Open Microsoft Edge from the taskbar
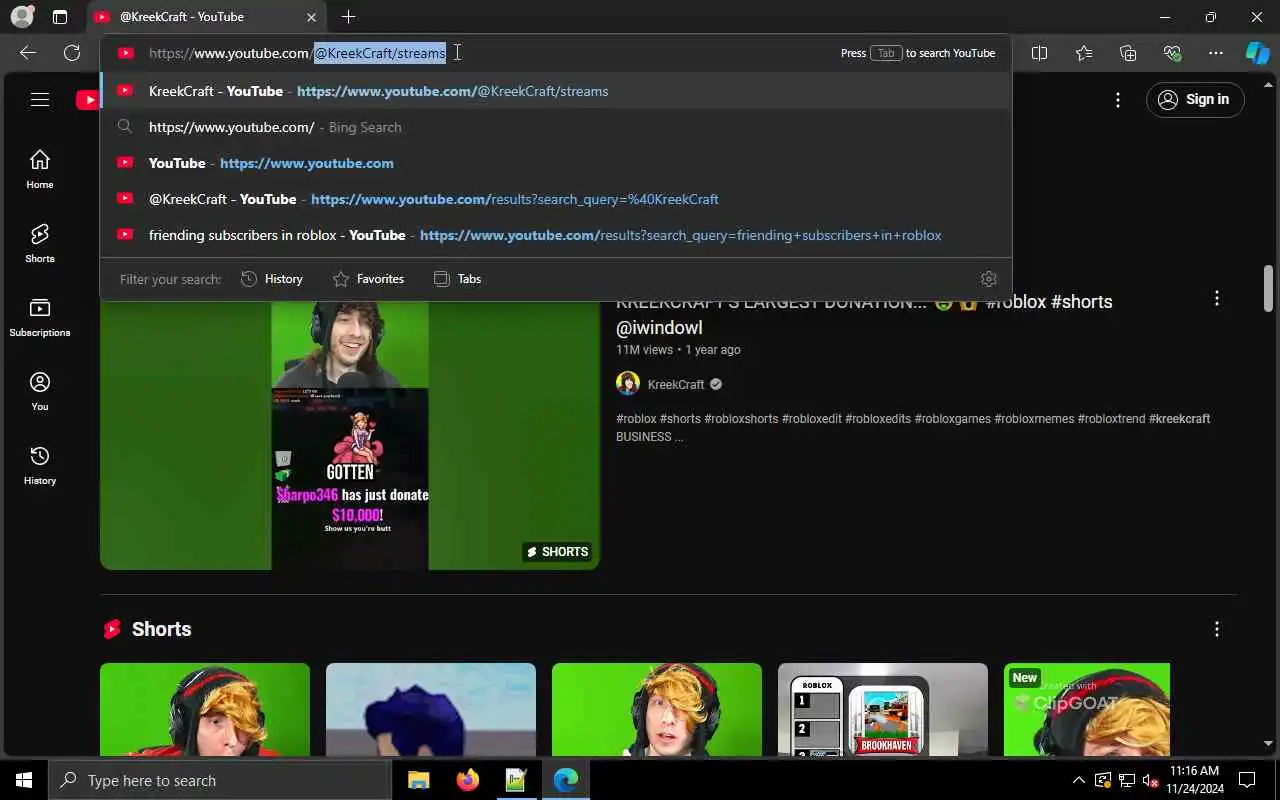Viewport: 1280px width, 800px height. pyautogui.click(x=565, y=780)
